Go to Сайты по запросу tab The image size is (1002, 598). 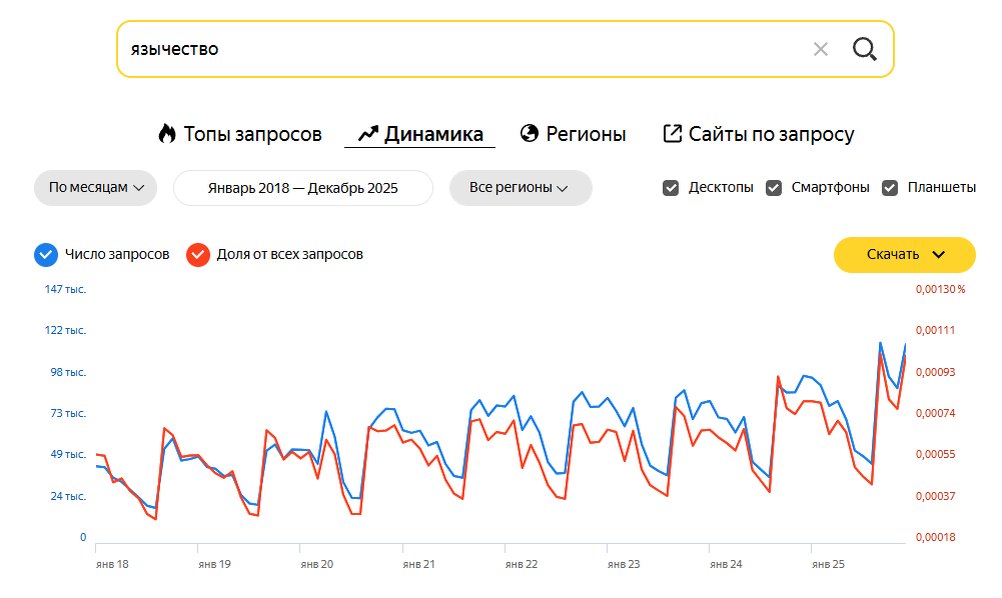click(x=771, y=134)
